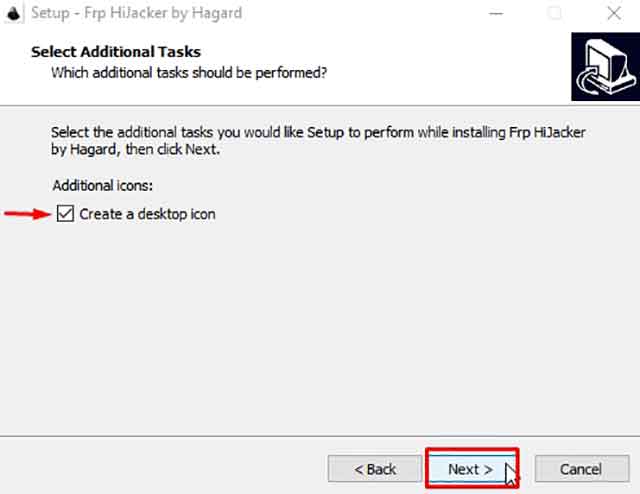
Task: Click the 'Select Additional Tasks' heading
Action: pyautogui.click(x=116, y=51)
